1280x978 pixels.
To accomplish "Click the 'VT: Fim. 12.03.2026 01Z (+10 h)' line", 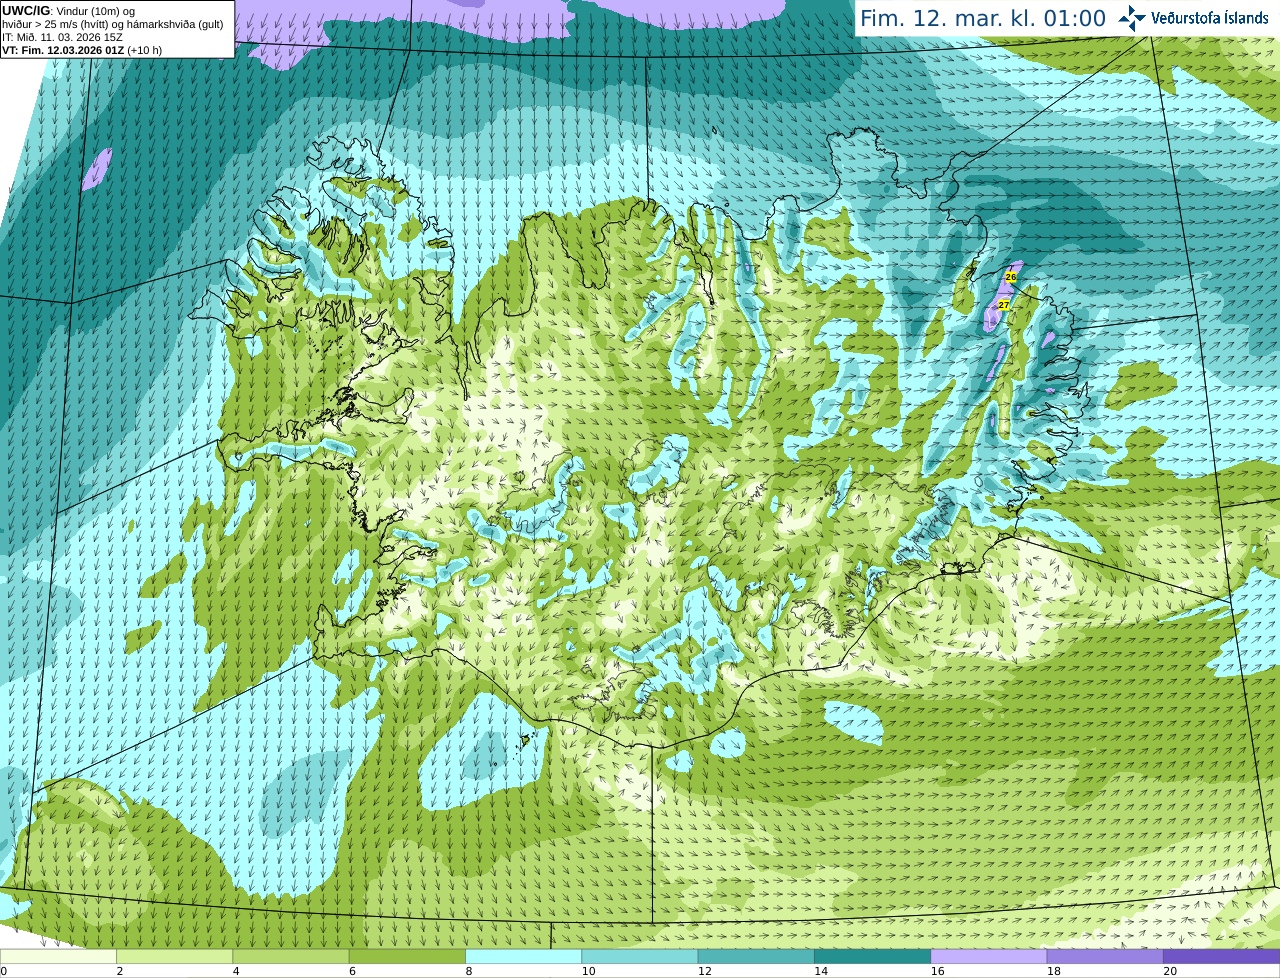I will tap(82, 50).
